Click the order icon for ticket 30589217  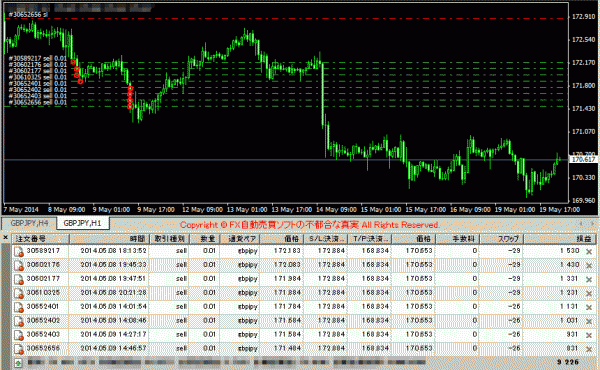(19, 252)
